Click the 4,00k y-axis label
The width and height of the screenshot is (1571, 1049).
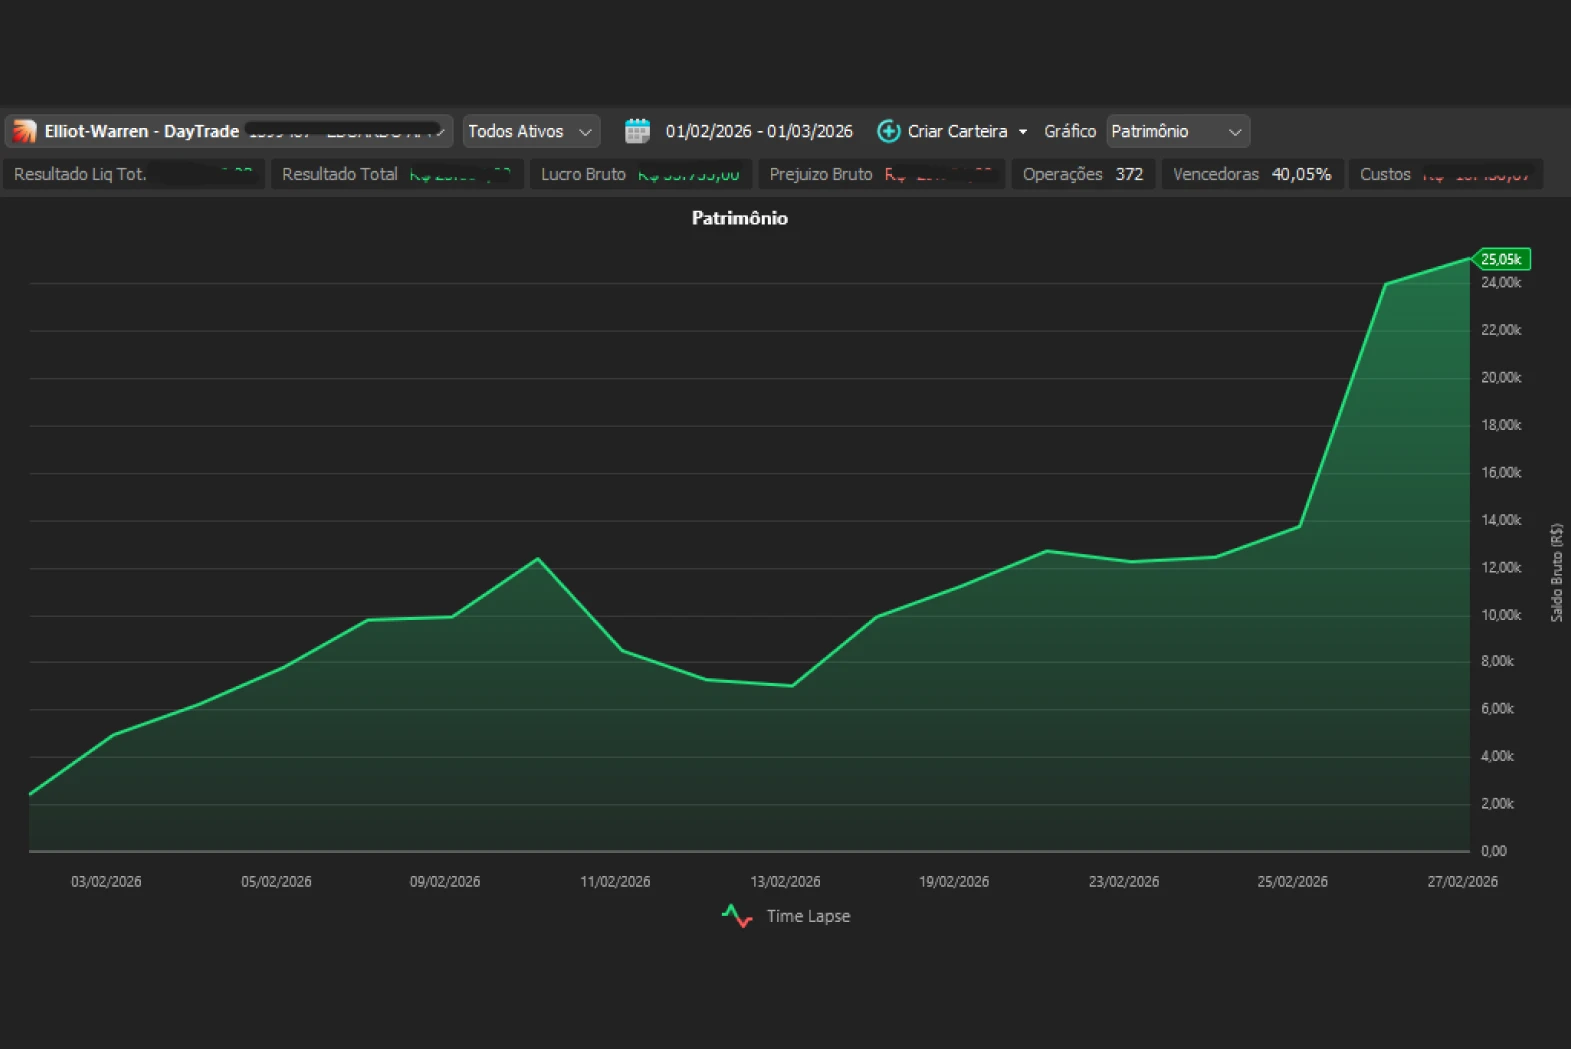point(1498,756)
